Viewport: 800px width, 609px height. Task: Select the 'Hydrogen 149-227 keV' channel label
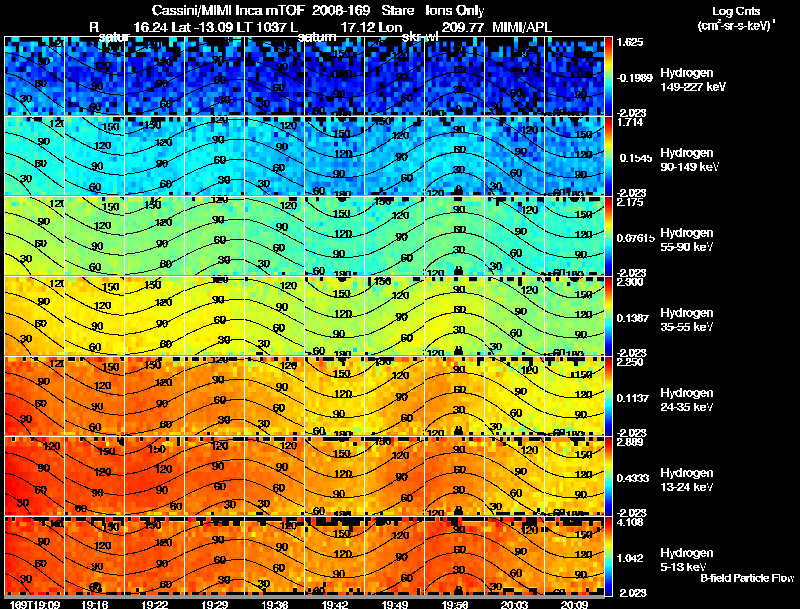click(692, 80)
